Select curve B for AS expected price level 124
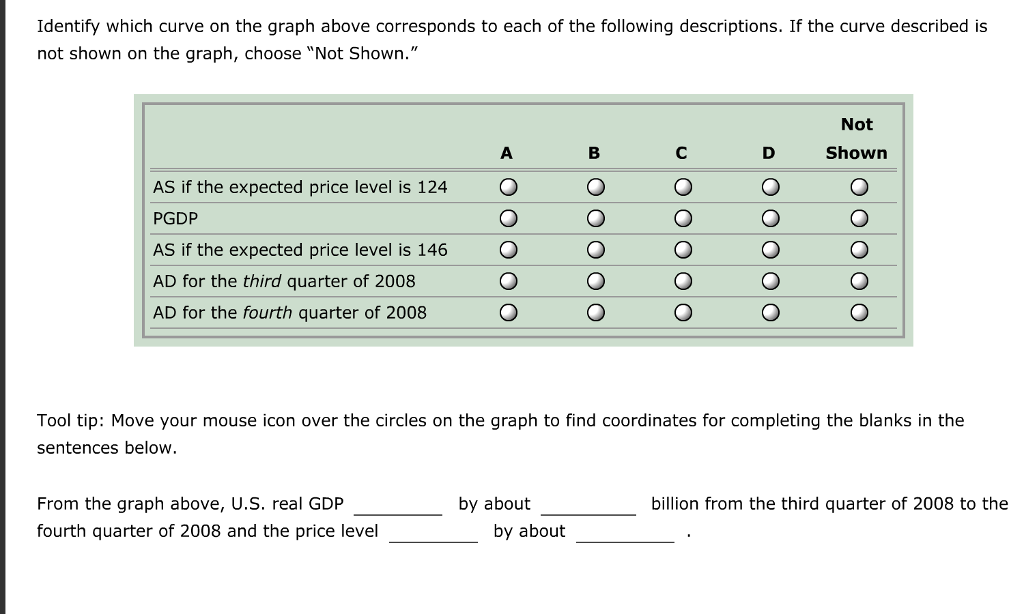The width and height of the screenshot is (1024, 614). pos(595,186)
